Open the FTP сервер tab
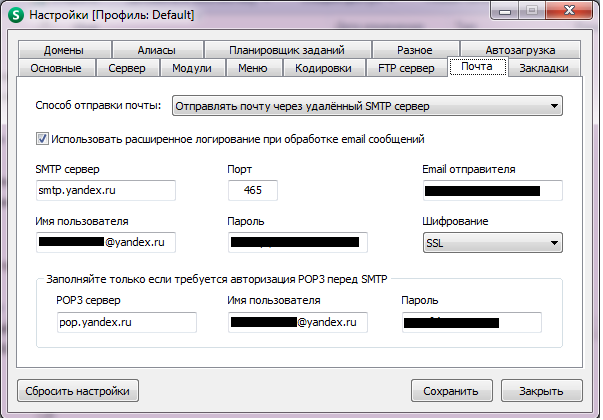The width and height of the screenshot is (603, 420). [406, 68]
